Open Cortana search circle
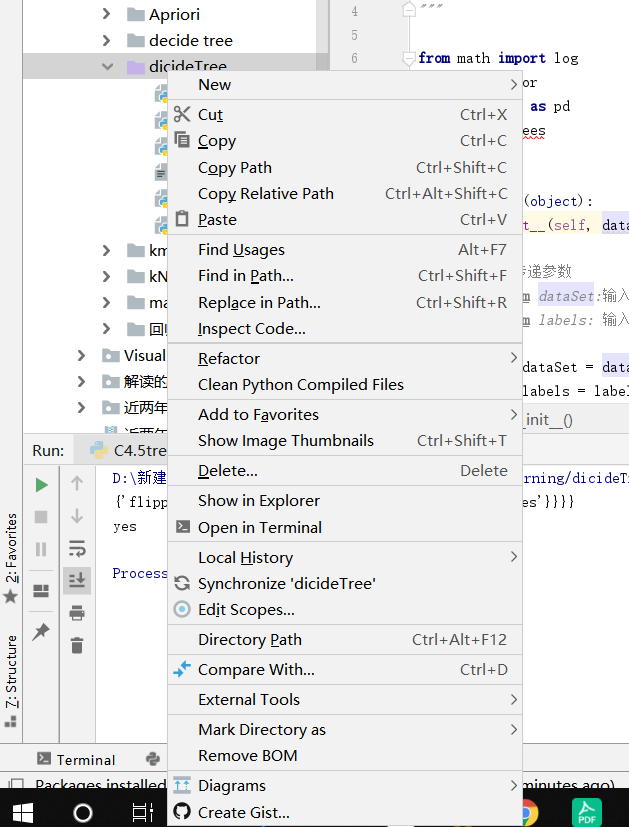629x827 pixels. click(x=83, y=813)
